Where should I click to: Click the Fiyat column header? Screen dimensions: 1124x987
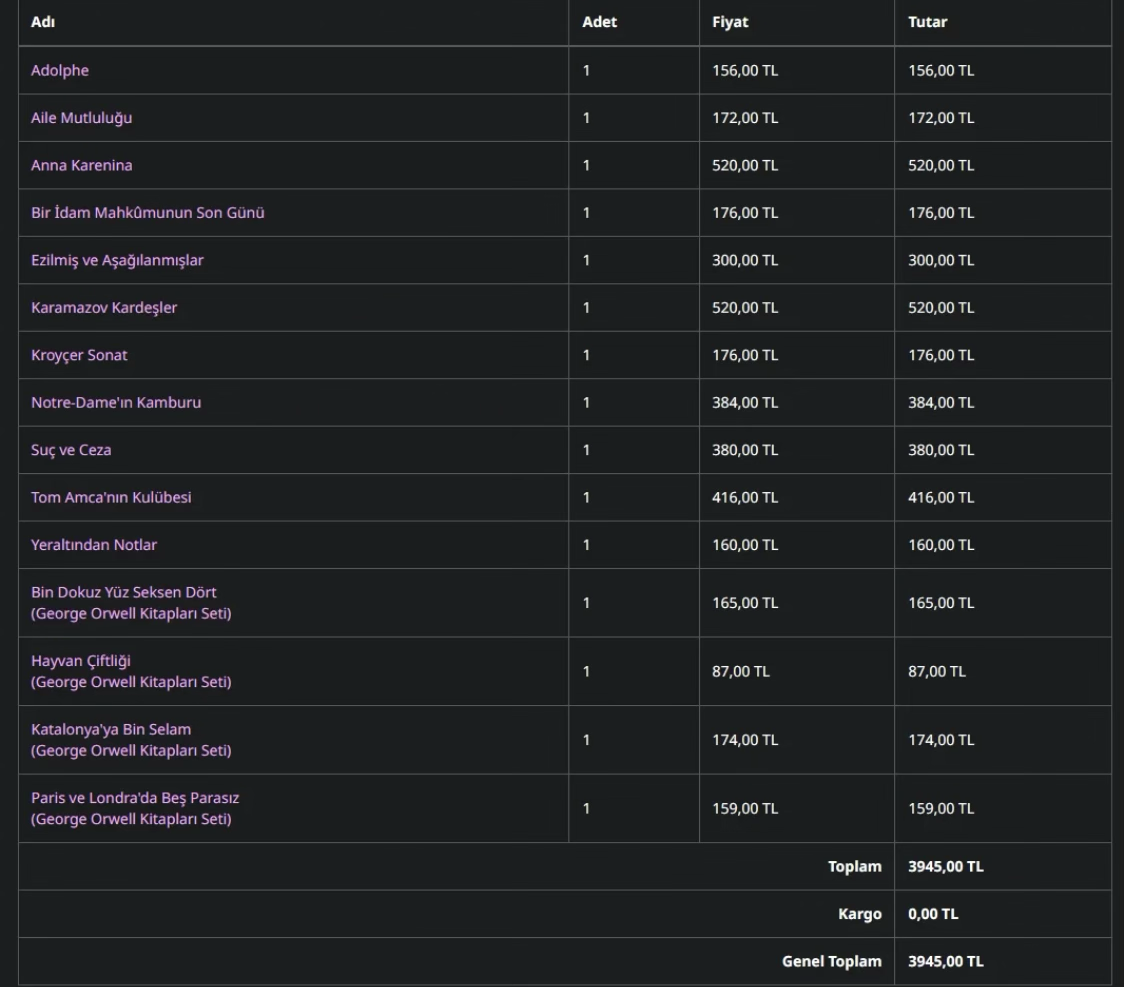[x=730, y=22]
